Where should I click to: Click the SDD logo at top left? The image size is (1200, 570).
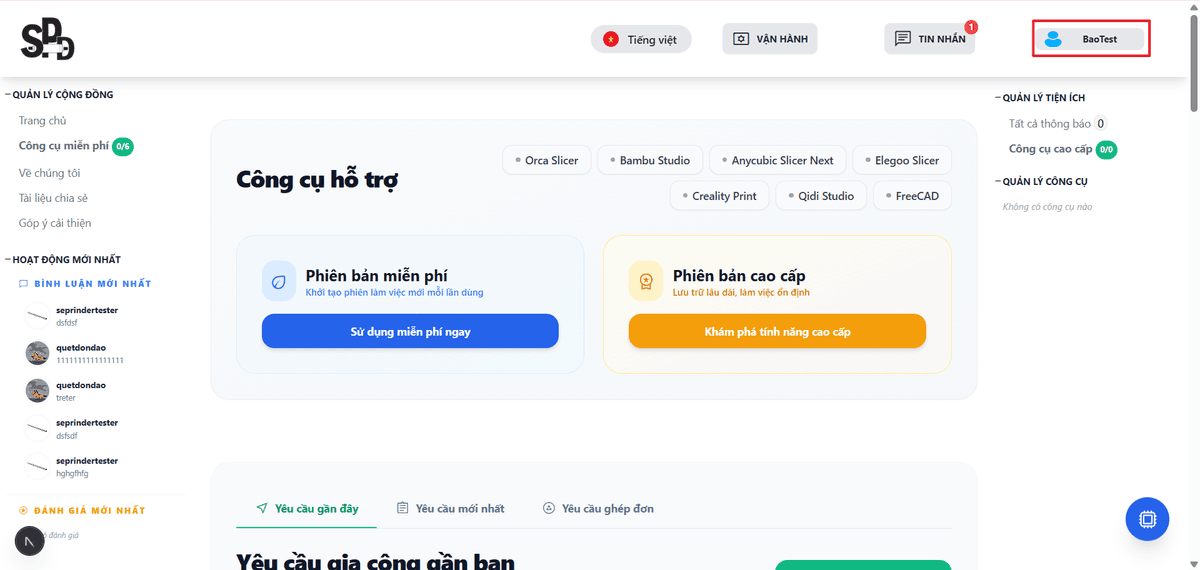[47, 40]
